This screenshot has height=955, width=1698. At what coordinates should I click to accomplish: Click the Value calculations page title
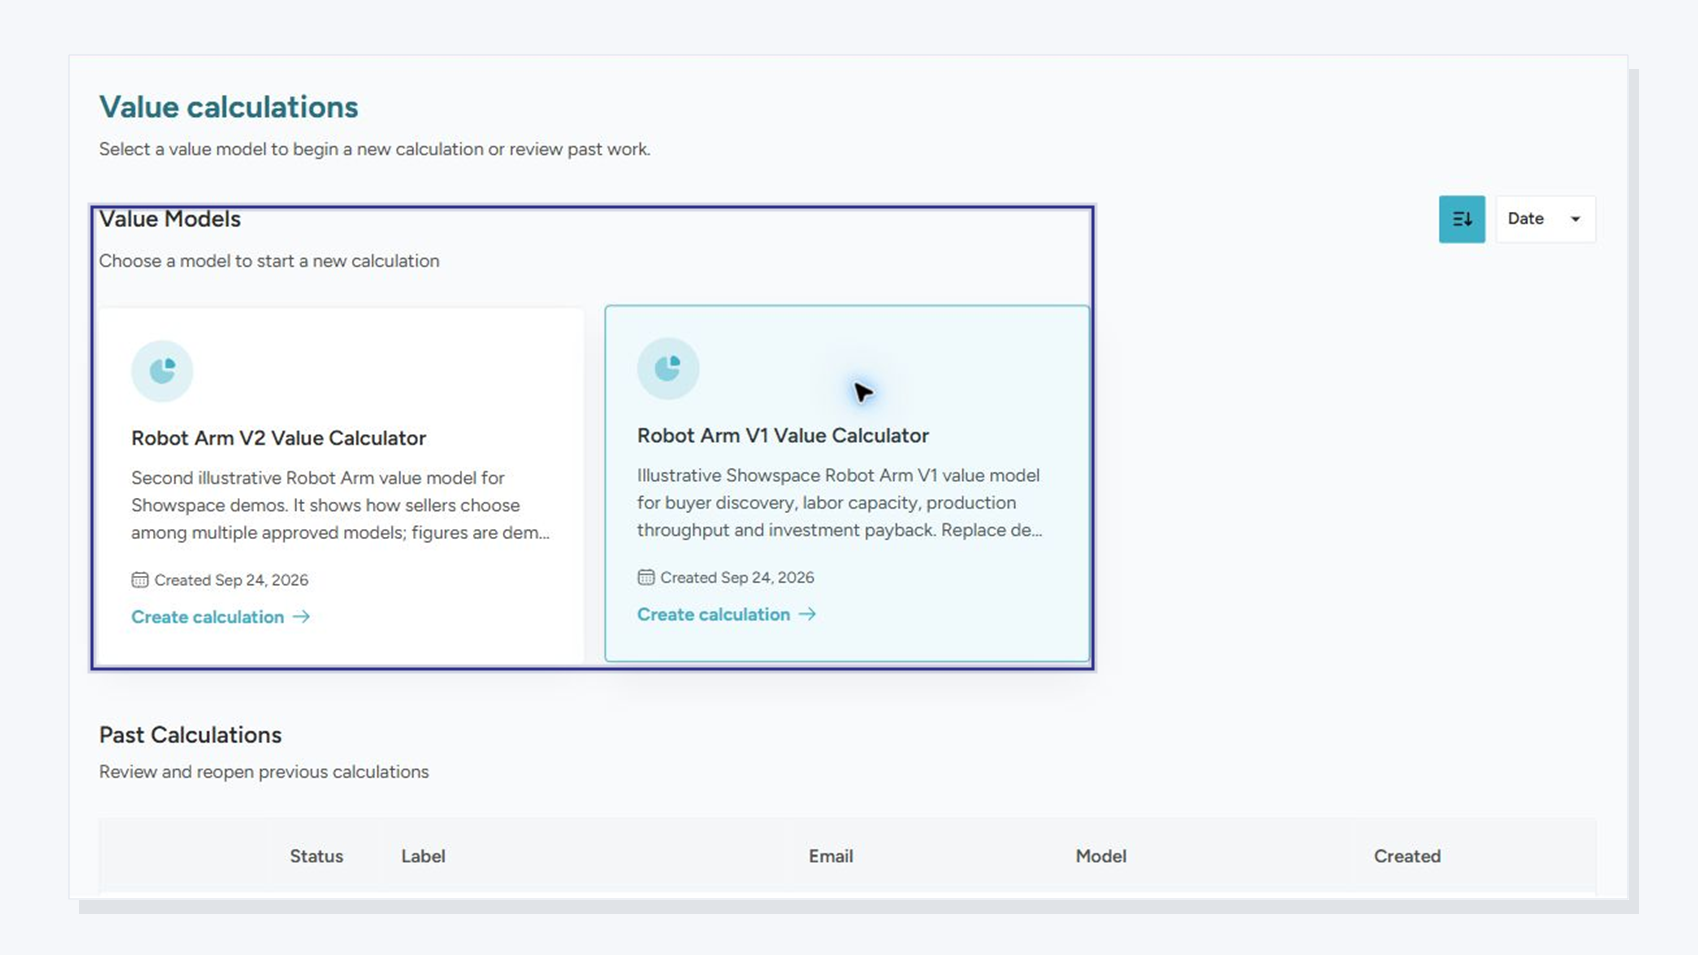(x=228, y=107)
